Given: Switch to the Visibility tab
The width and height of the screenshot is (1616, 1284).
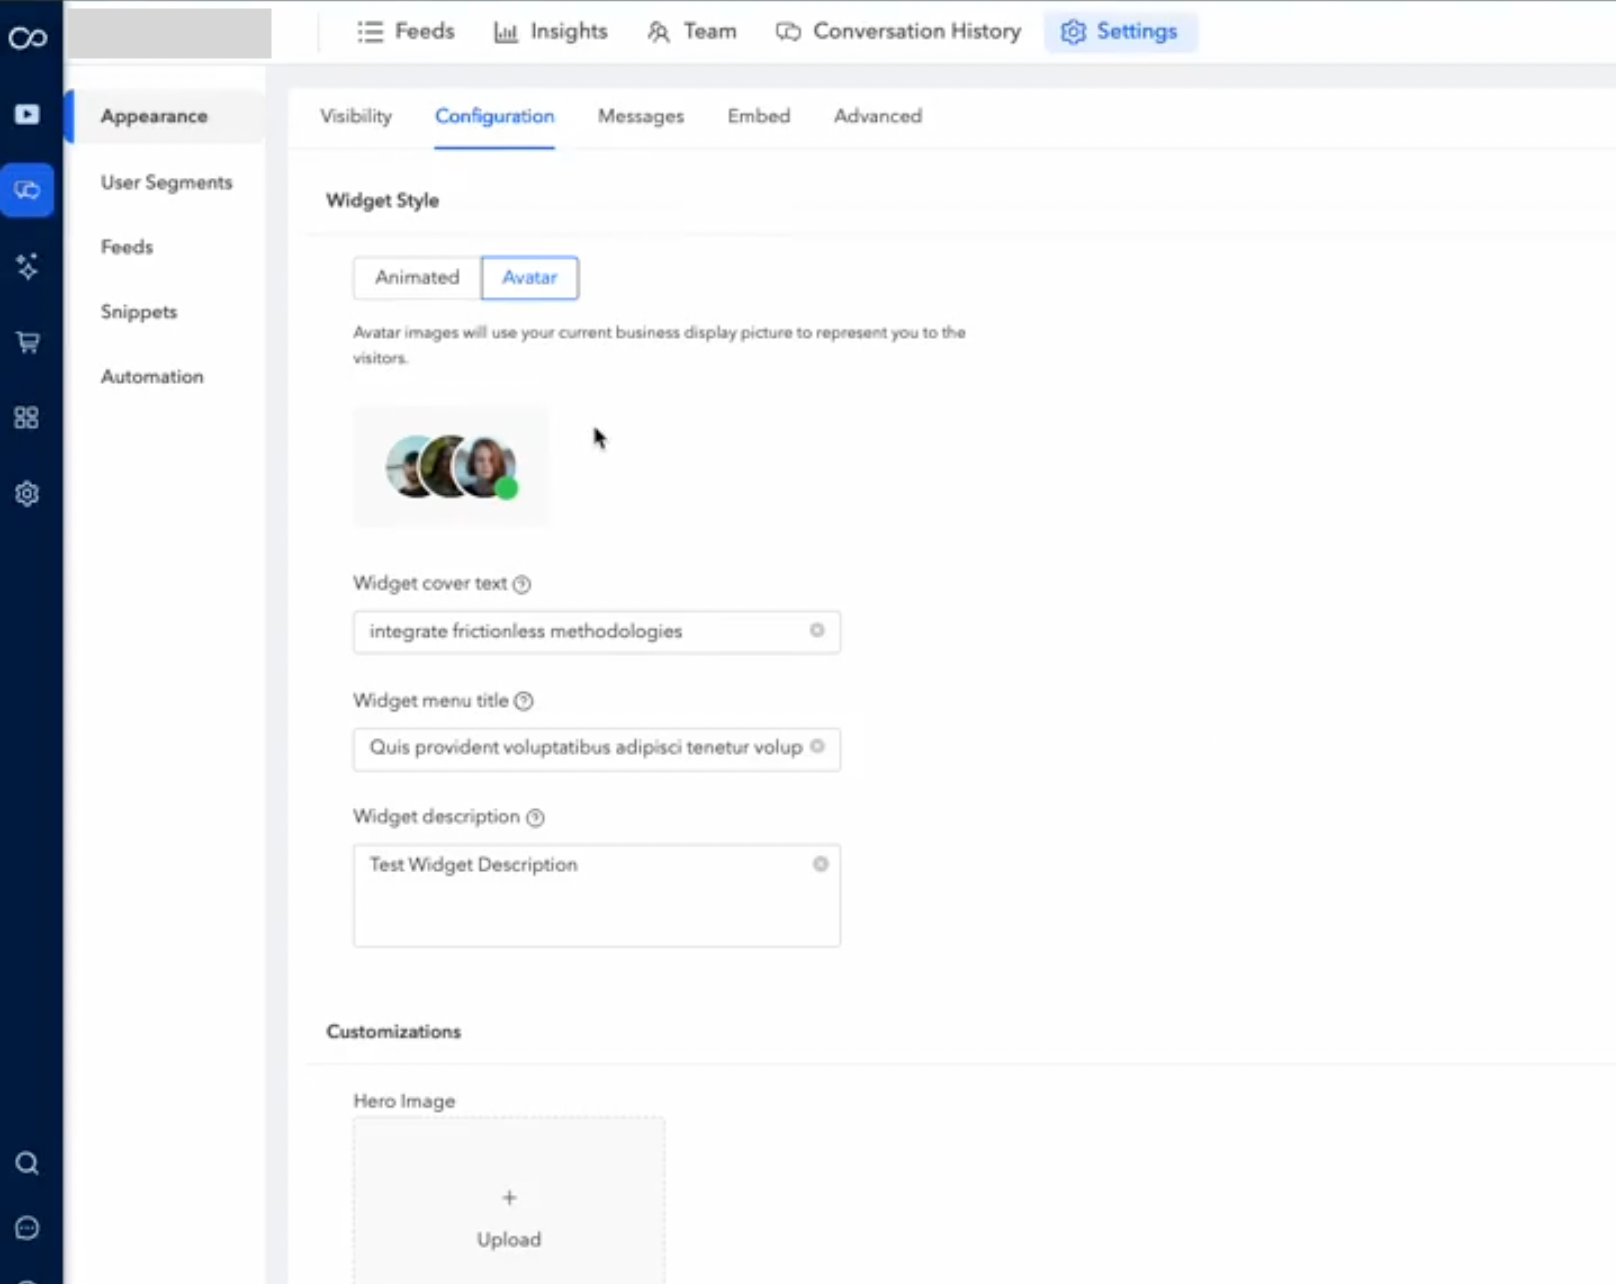Looking at the screenshot, I should coord(356,116).
